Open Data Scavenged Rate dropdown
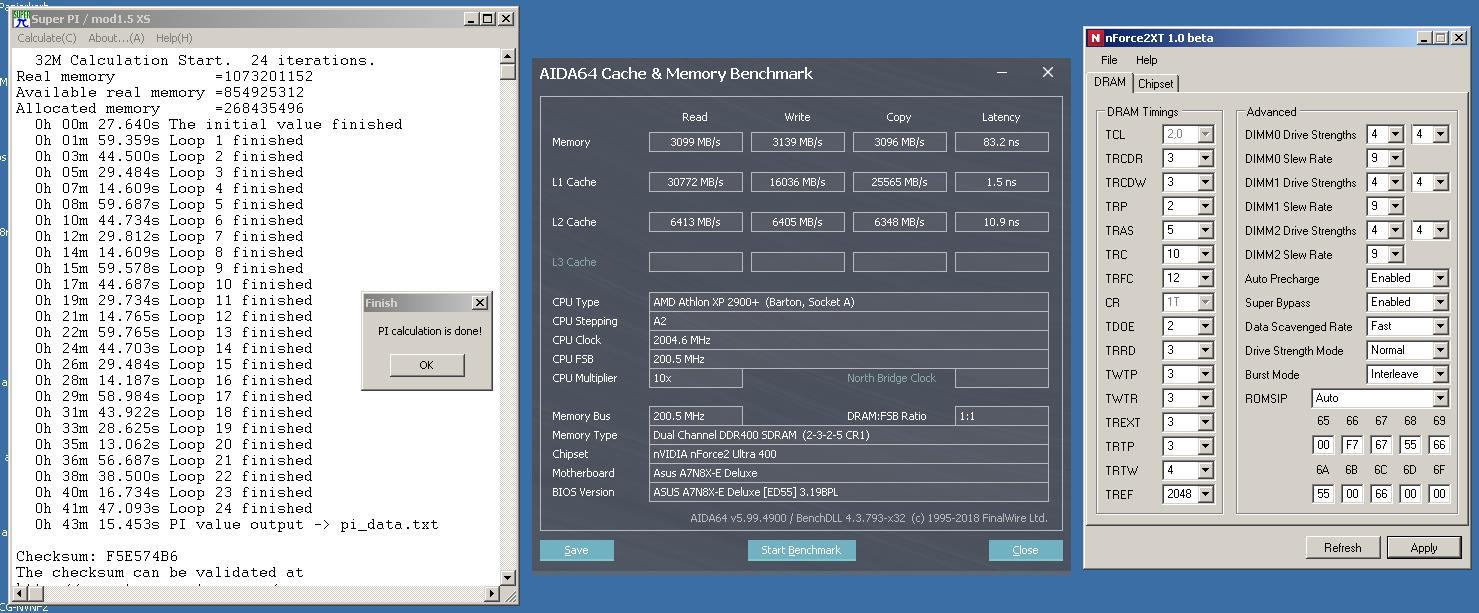The image size is (1479, 613). (x=1440, y=326)
